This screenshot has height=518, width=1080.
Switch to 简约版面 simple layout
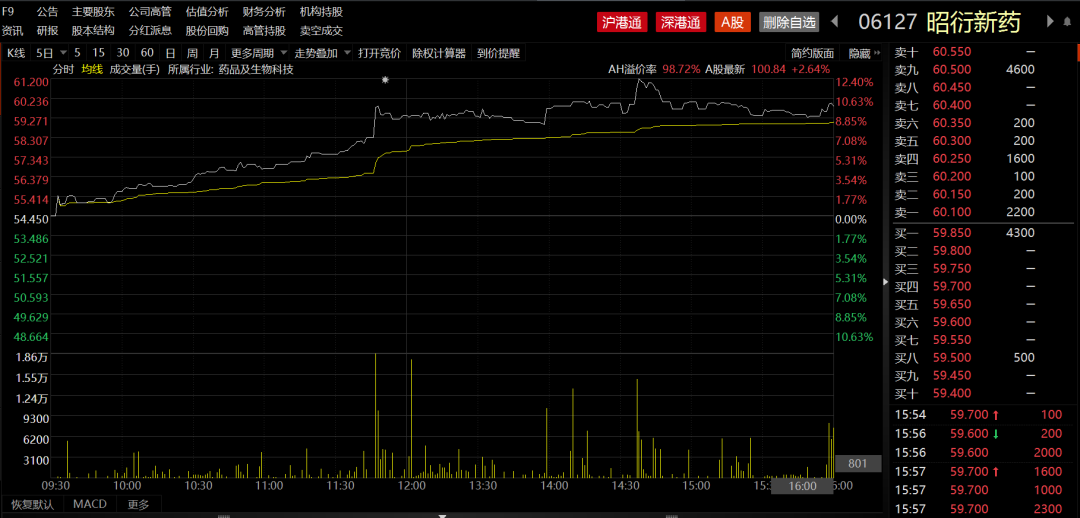813,53
